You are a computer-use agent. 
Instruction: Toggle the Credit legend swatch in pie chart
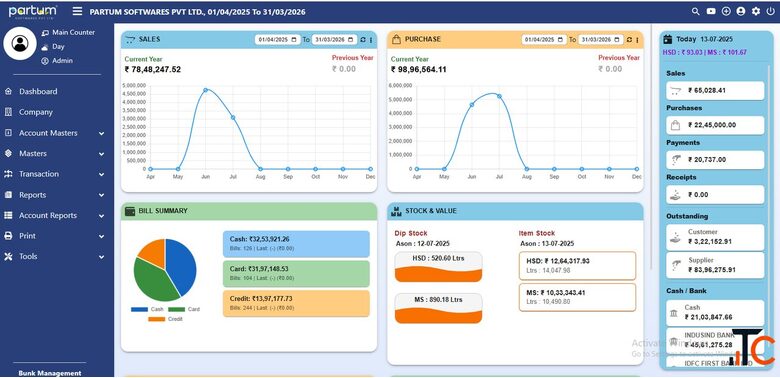[157, 319]
